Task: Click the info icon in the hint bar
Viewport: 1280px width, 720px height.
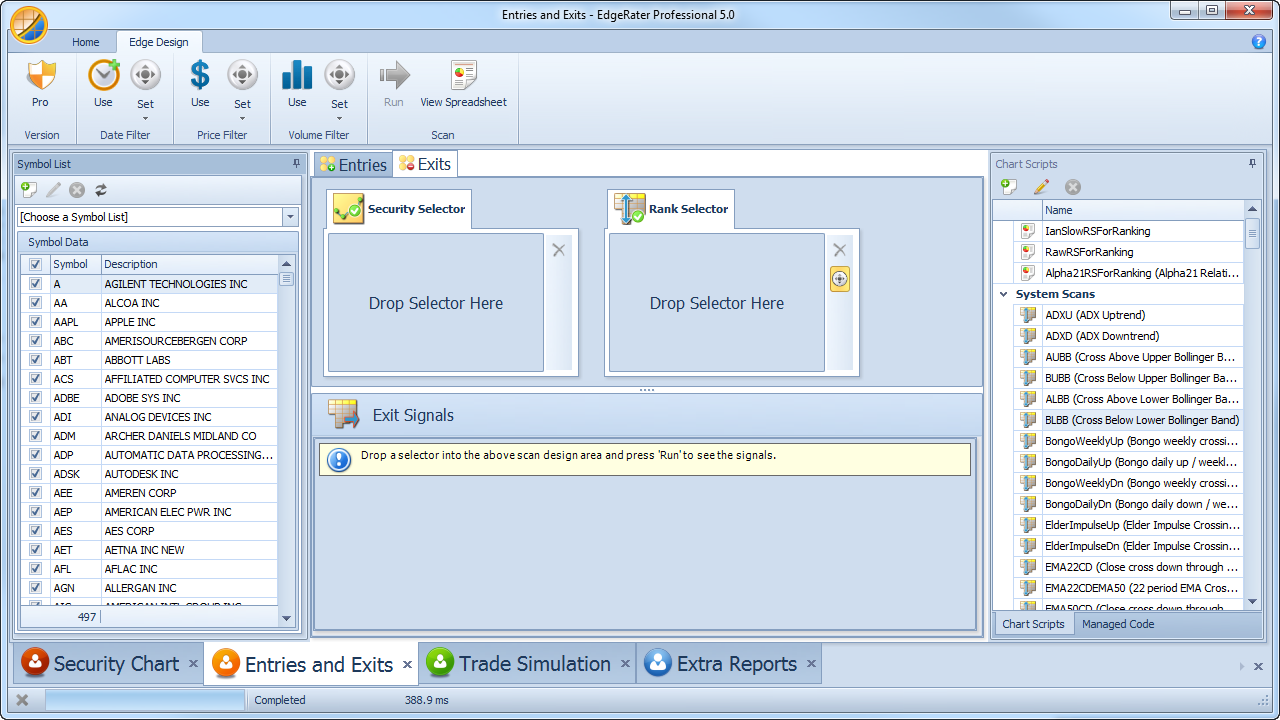Action: tap(339, 460)
